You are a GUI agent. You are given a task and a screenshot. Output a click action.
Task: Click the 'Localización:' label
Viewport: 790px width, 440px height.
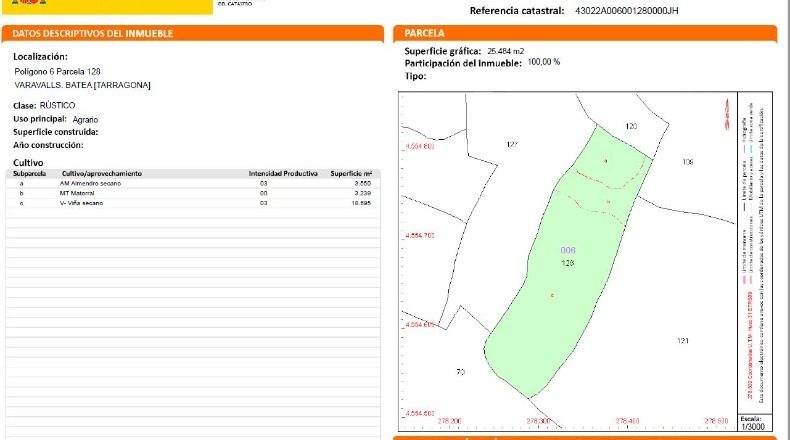pyautogui.click(x=40, y=56)
